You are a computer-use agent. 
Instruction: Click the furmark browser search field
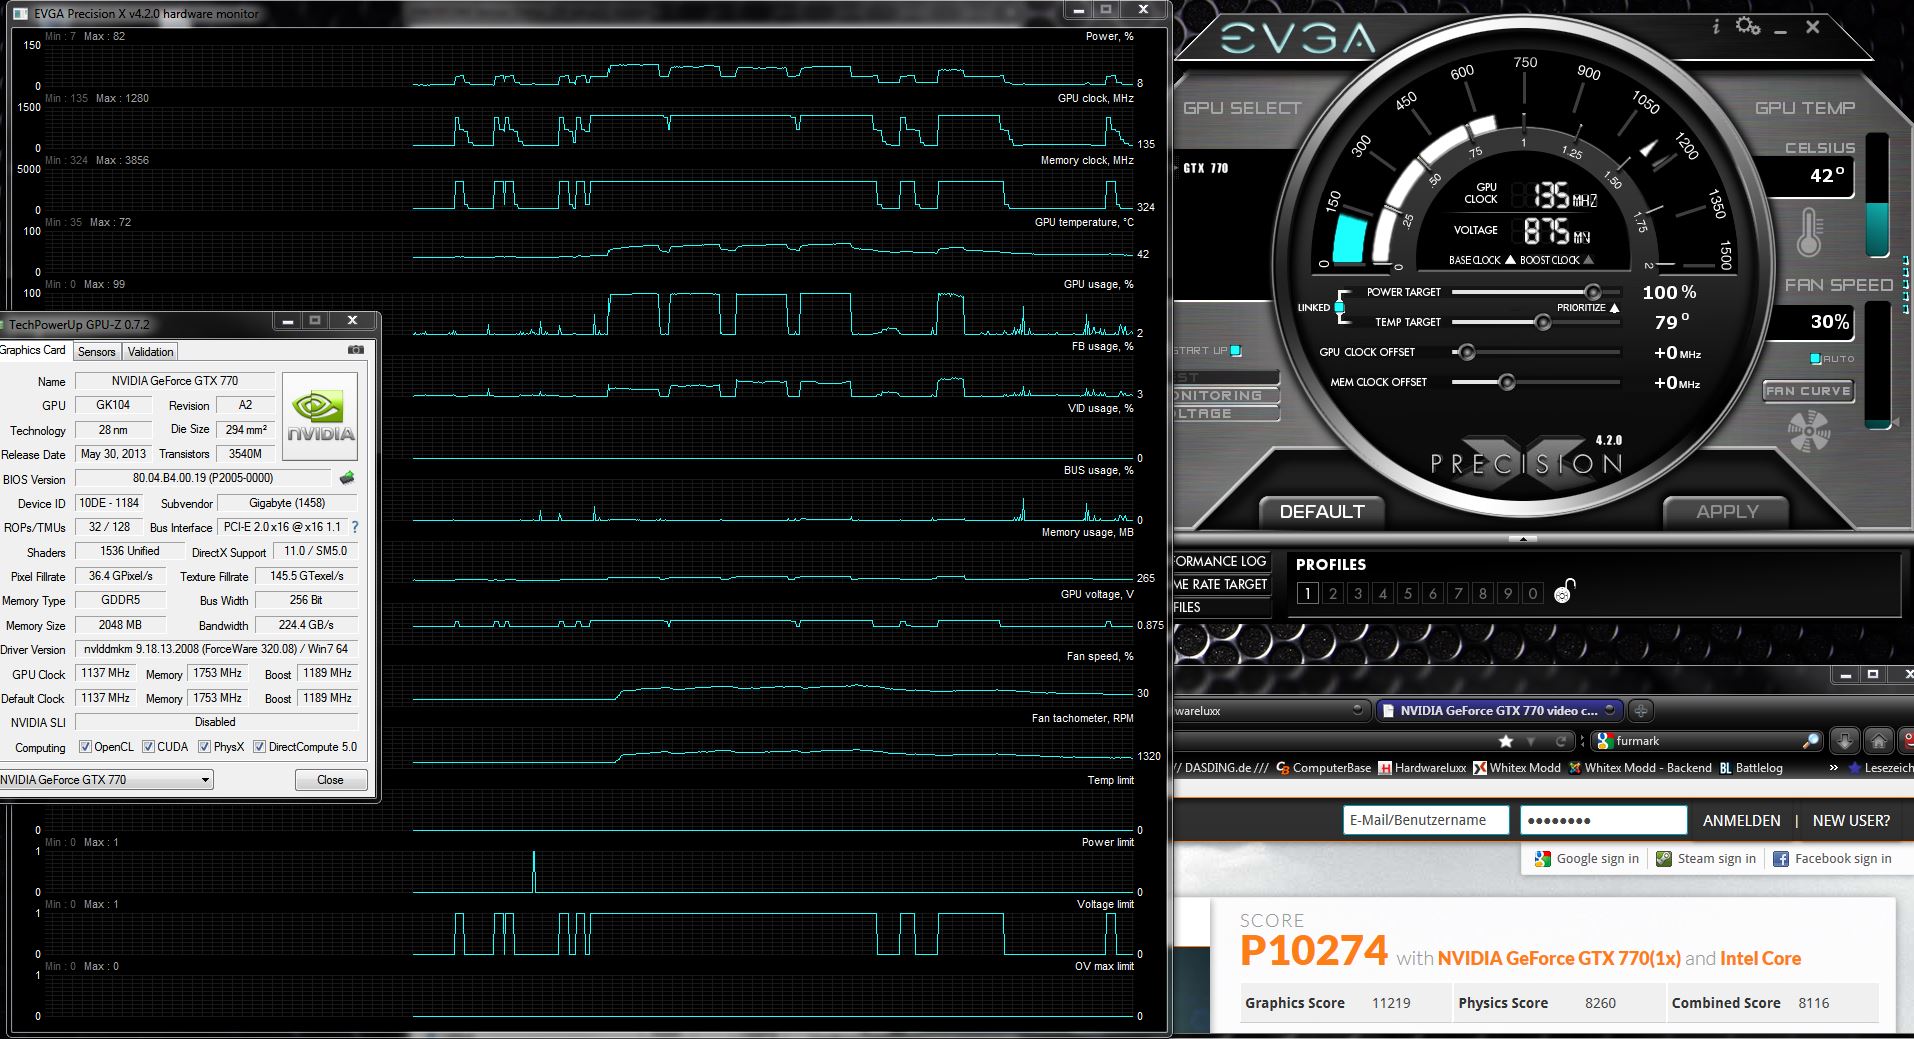coord(1708,741)
